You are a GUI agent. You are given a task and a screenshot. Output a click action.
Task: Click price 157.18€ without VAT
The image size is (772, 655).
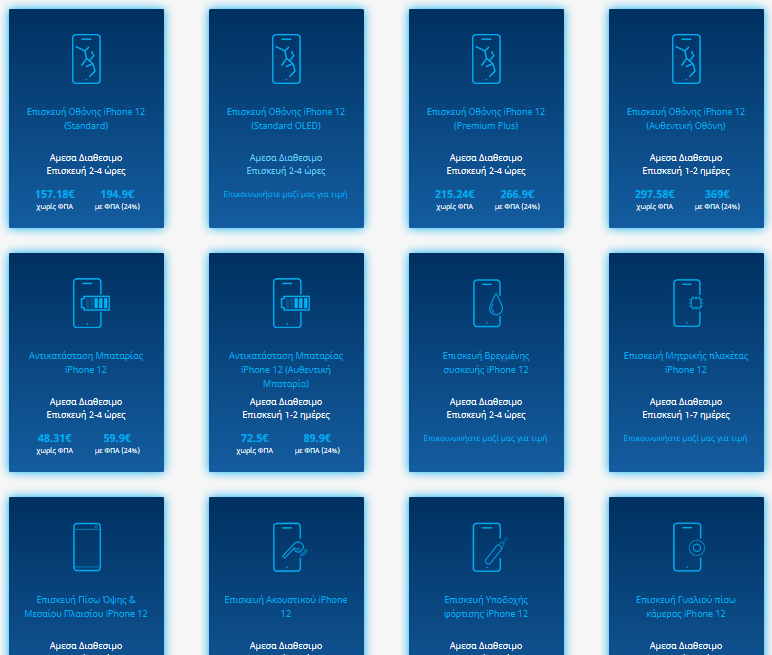point(55,194)
